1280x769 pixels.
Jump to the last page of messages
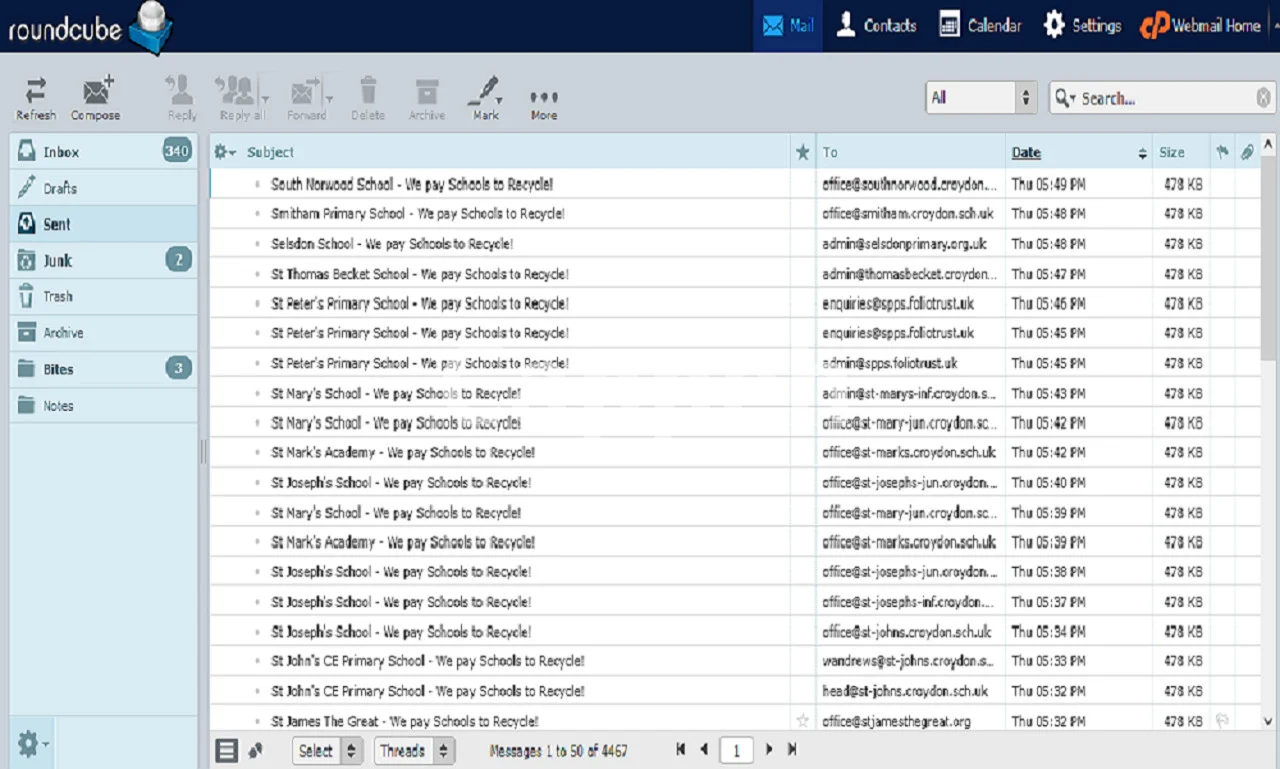(793, 749)
